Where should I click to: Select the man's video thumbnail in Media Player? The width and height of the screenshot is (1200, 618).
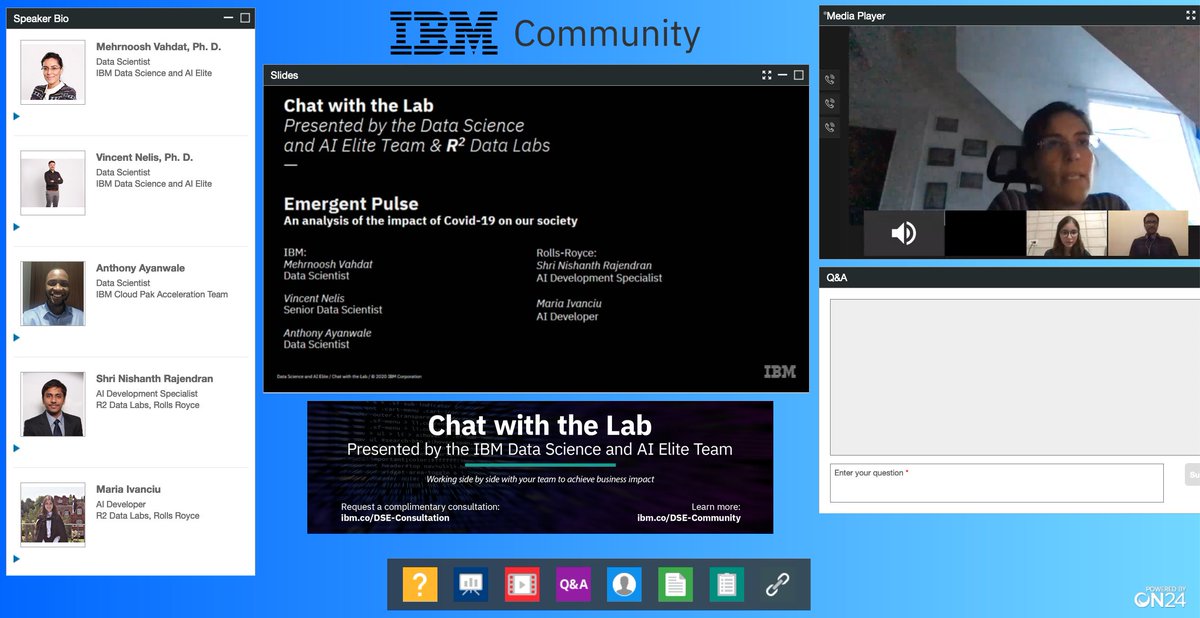(x=1148, y=234)
